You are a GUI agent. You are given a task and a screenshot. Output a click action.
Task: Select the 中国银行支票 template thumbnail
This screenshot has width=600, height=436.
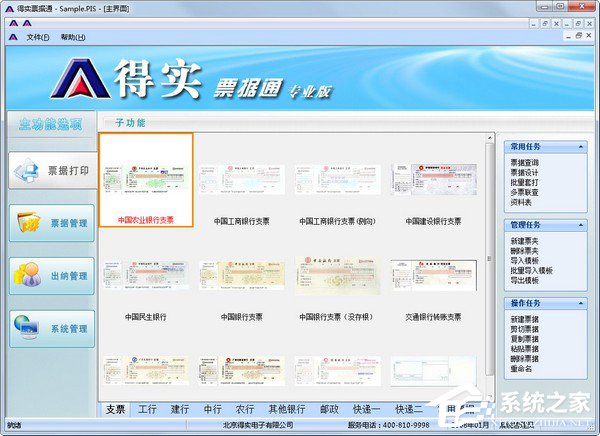tap(242, 275)
